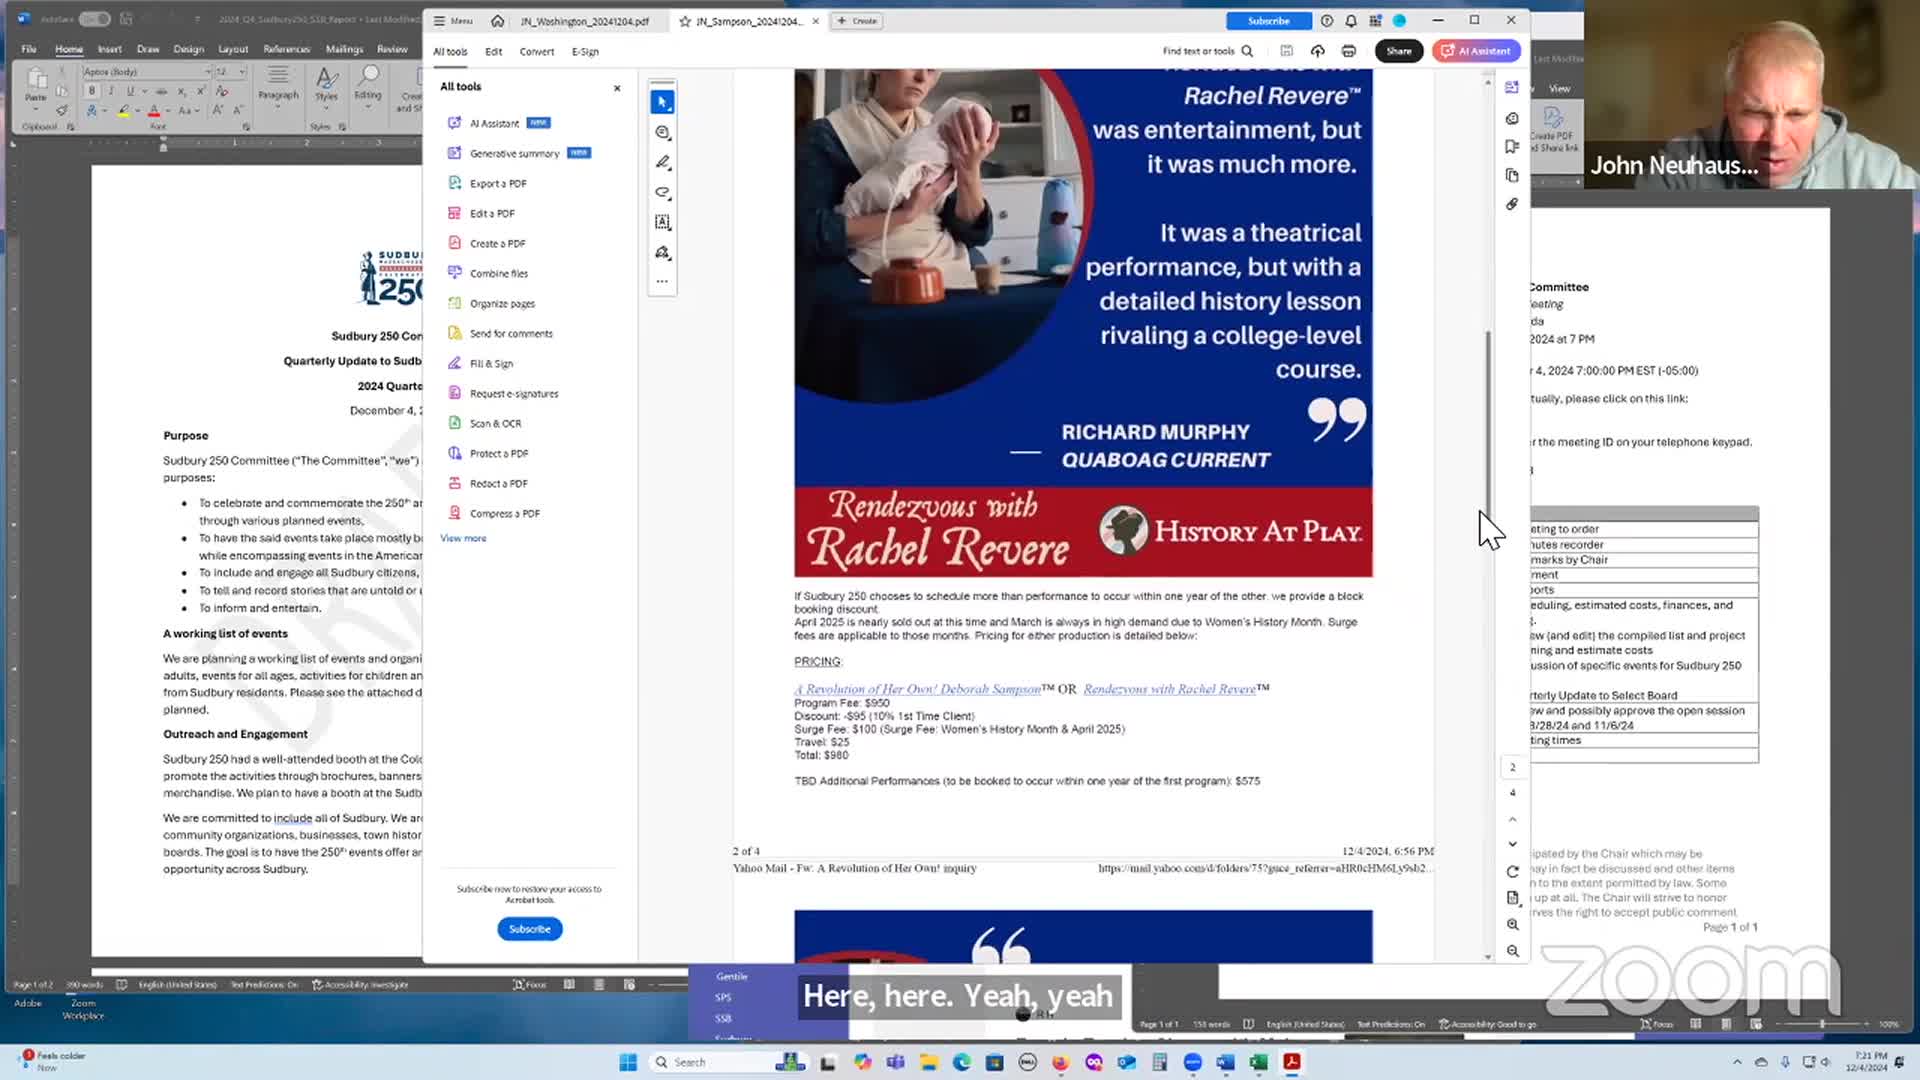Pick the yellow text highlight color
Image resolution: width=1920 pixels, height=1080 pixels.
click(122, 111)
